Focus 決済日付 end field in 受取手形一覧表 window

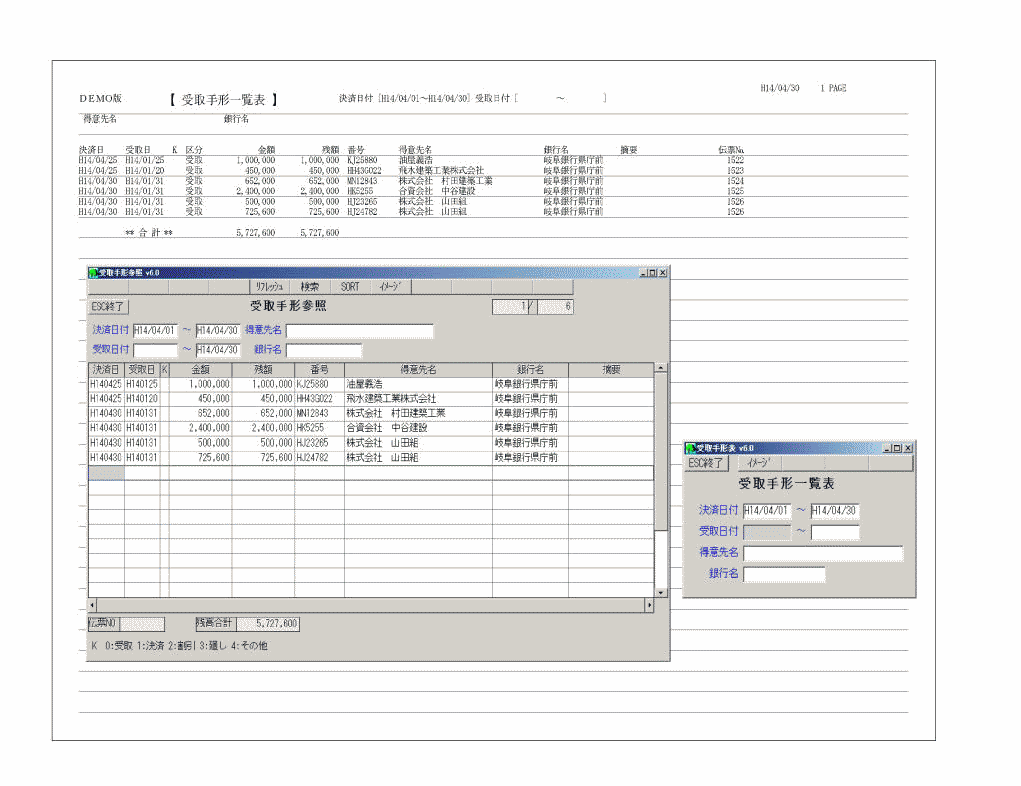click(835, 511)
